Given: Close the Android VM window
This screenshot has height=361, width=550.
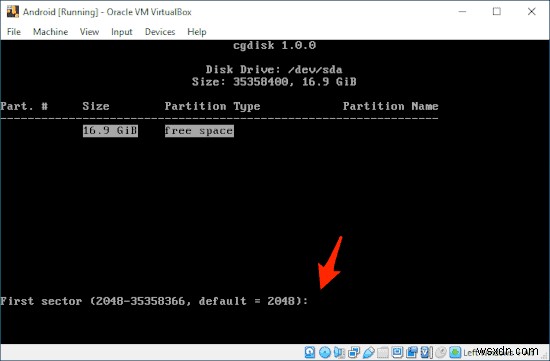Looking at the screenshot, I should [x=531, y=12].
